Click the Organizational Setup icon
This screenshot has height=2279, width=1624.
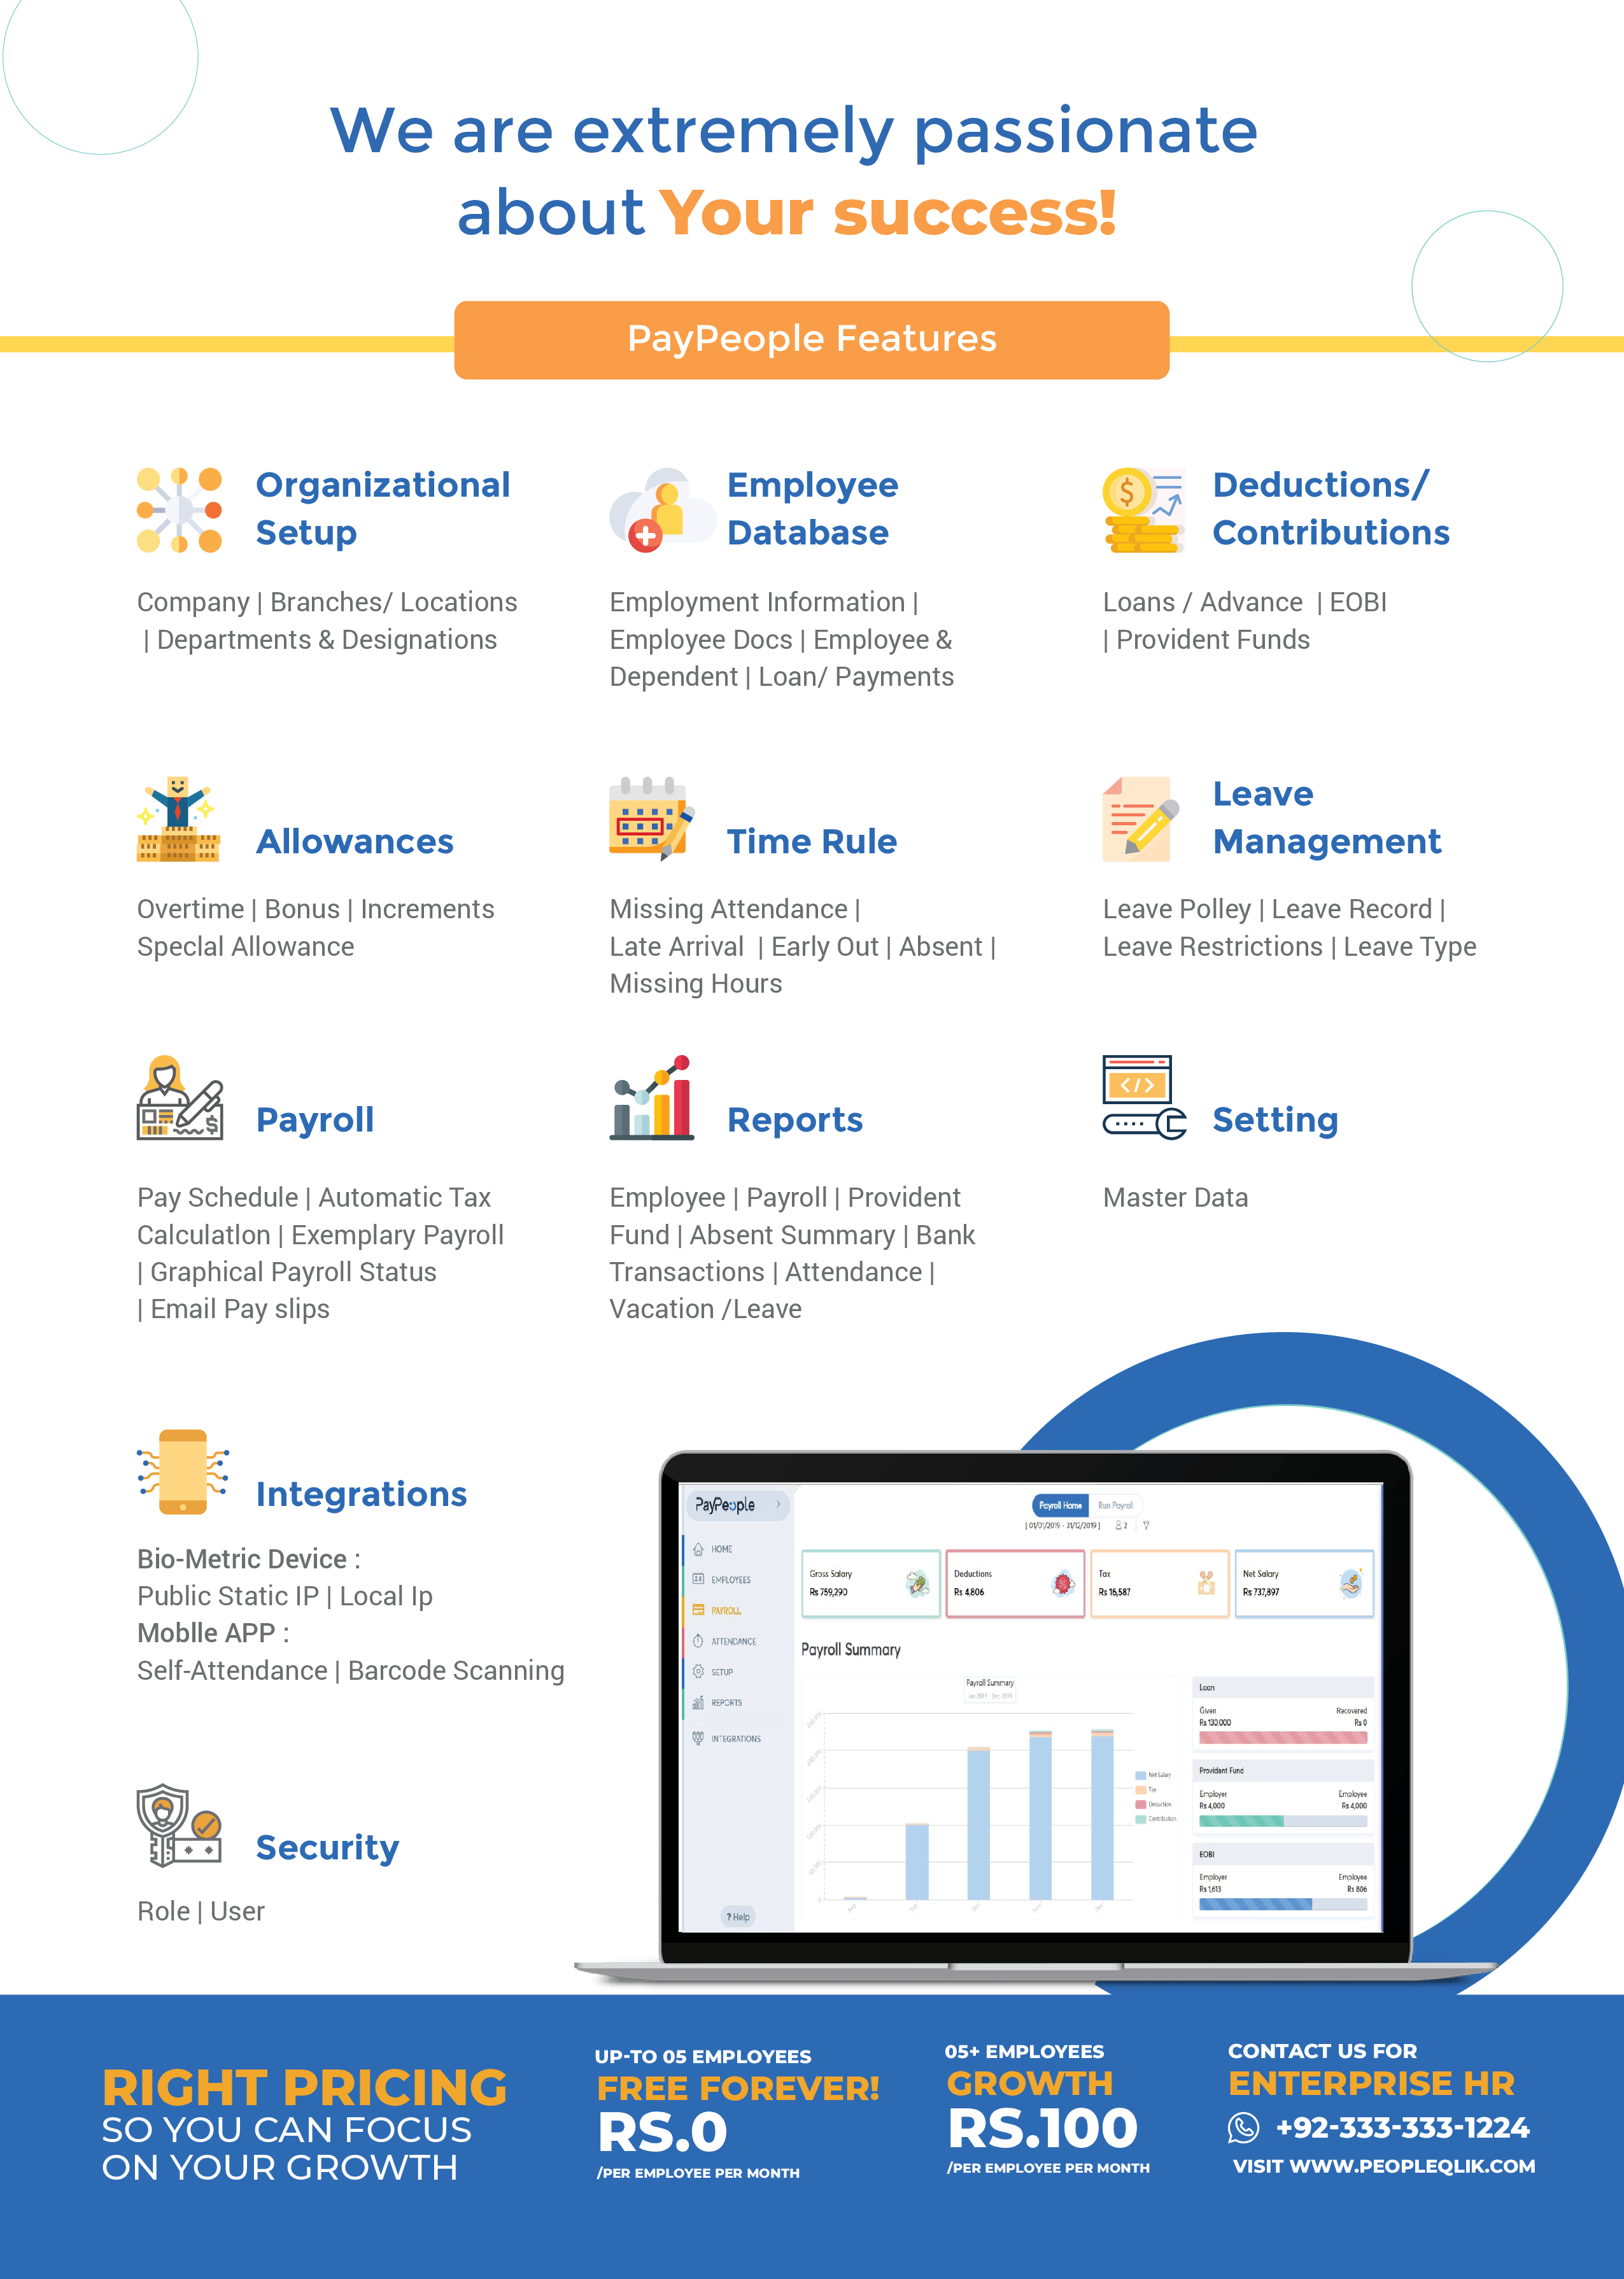point(178,462)
